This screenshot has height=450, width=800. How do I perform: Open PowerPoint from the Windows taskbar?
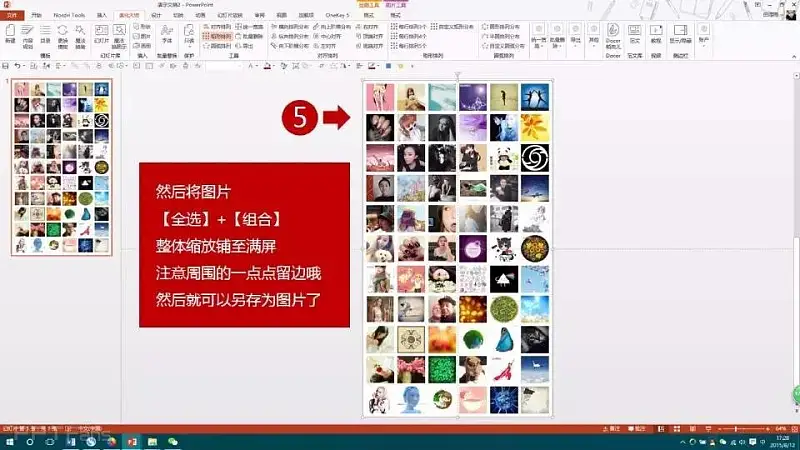(130, 441)
